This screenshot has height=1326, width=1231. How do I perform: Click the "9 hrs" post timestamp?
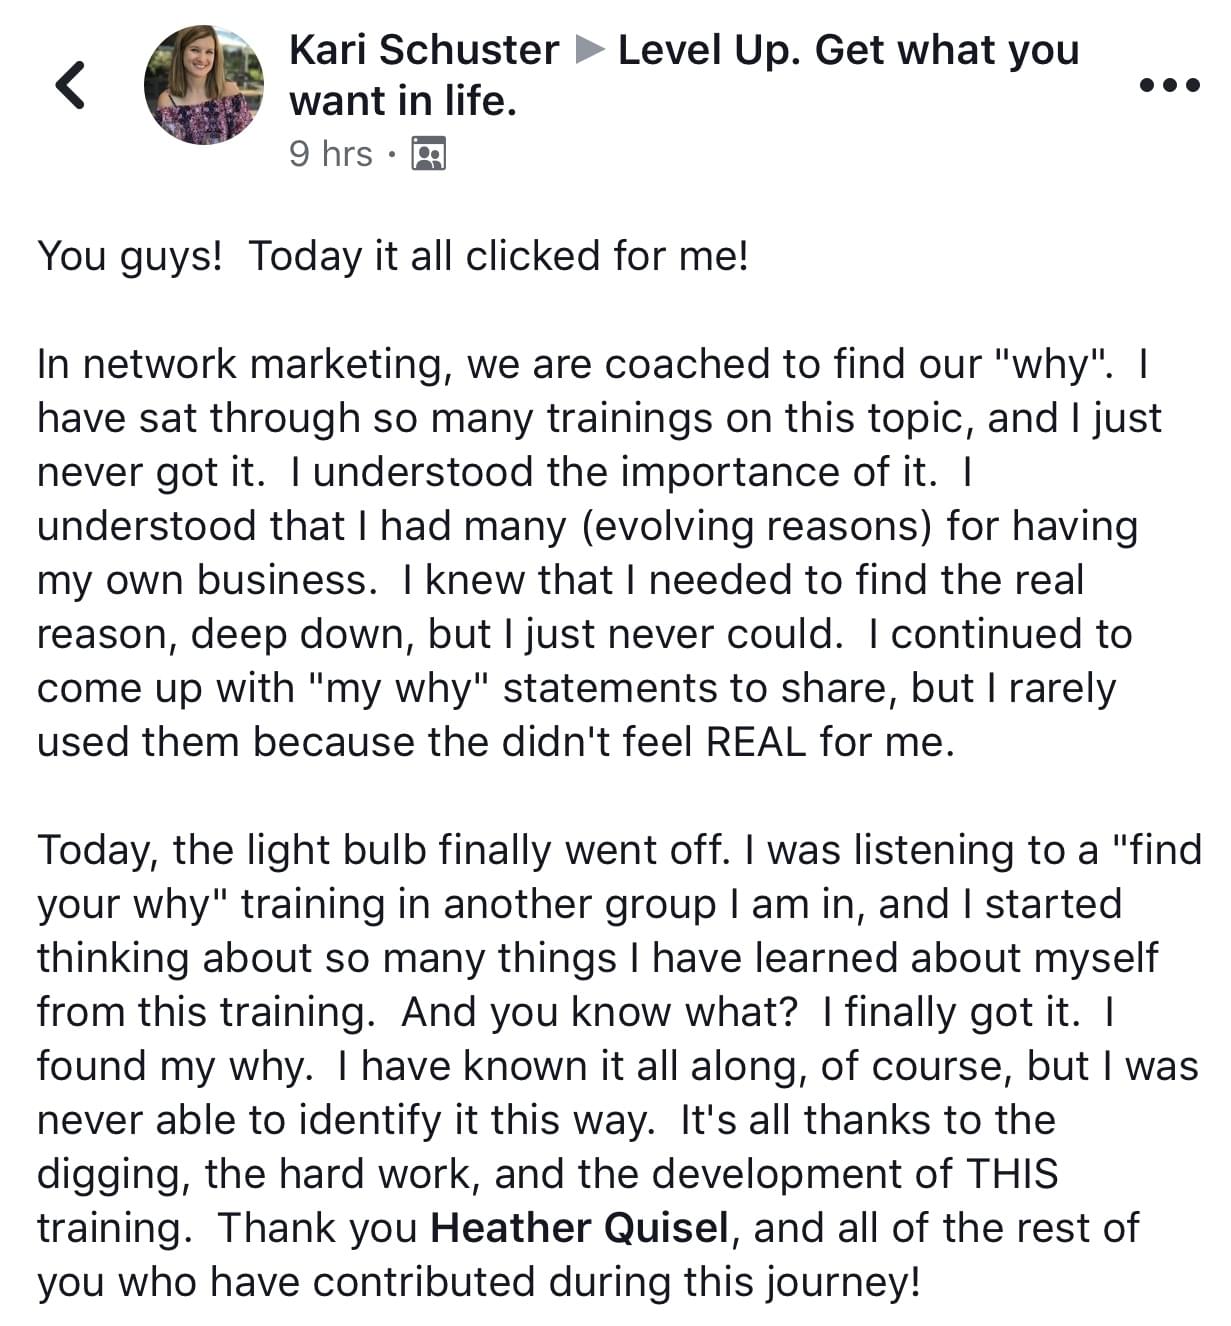pyautogui.click(x=330, y=154)
